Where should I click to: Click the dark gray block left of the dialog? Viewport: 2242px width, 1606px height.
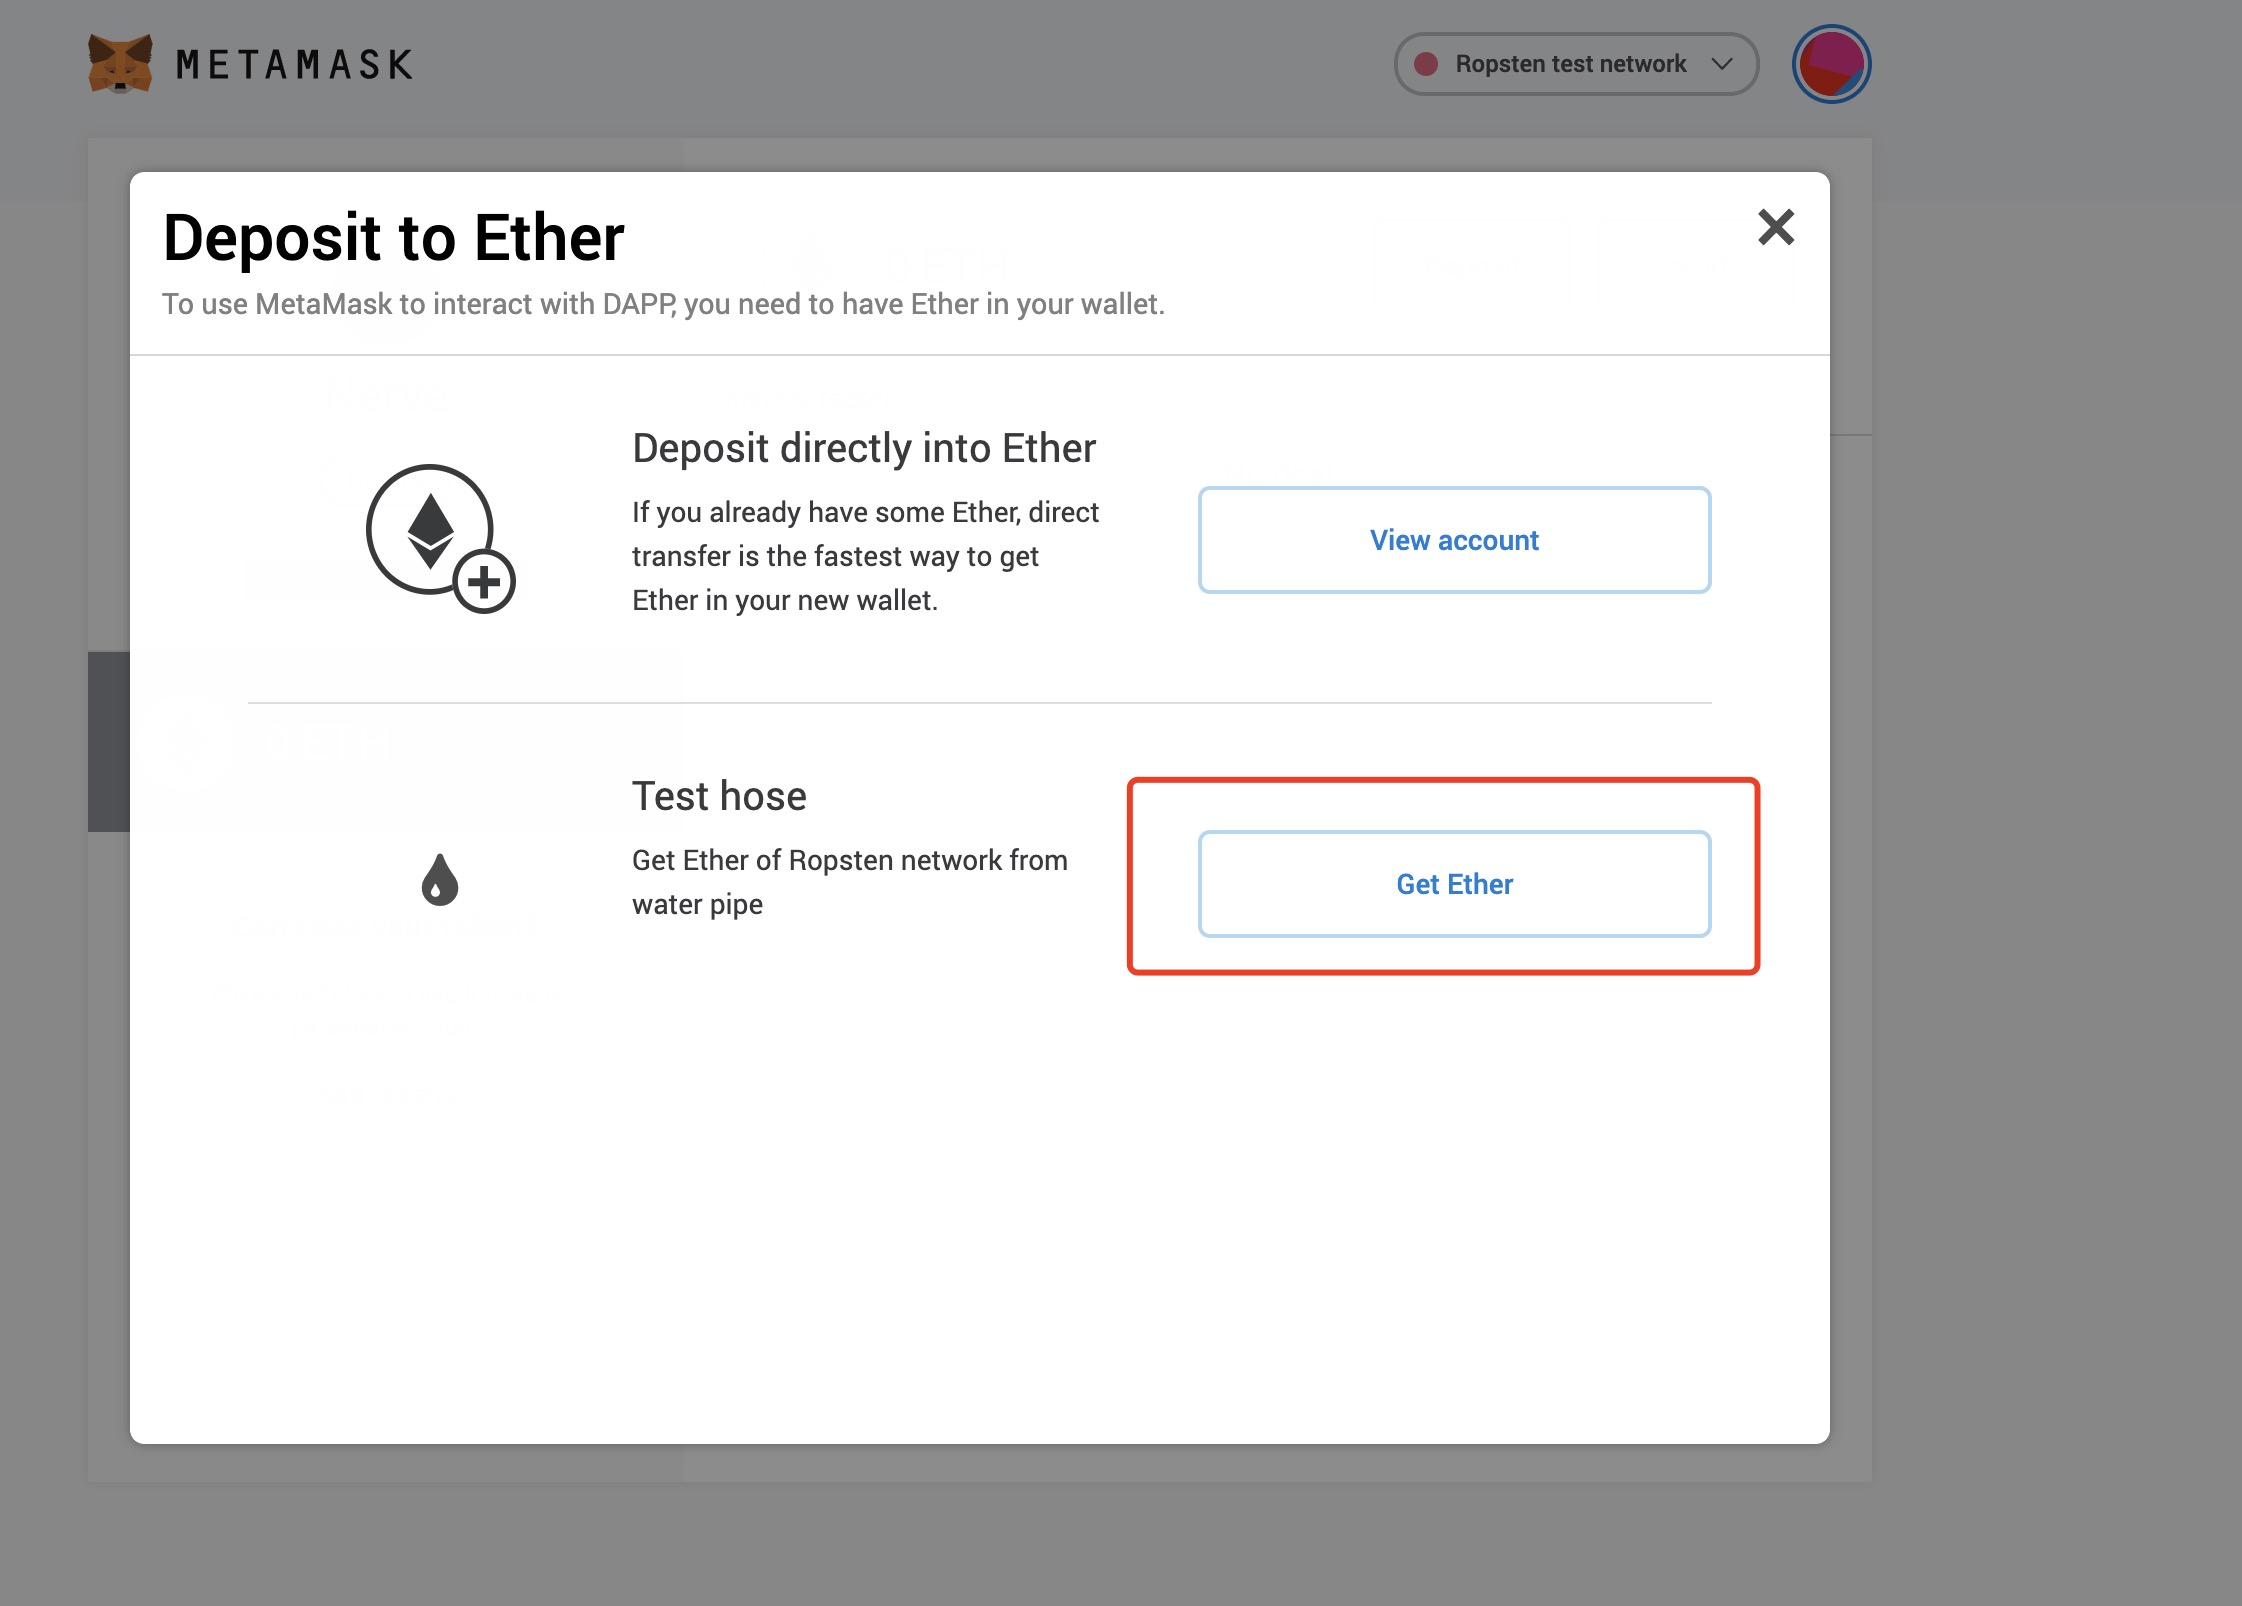coord(108,741)
